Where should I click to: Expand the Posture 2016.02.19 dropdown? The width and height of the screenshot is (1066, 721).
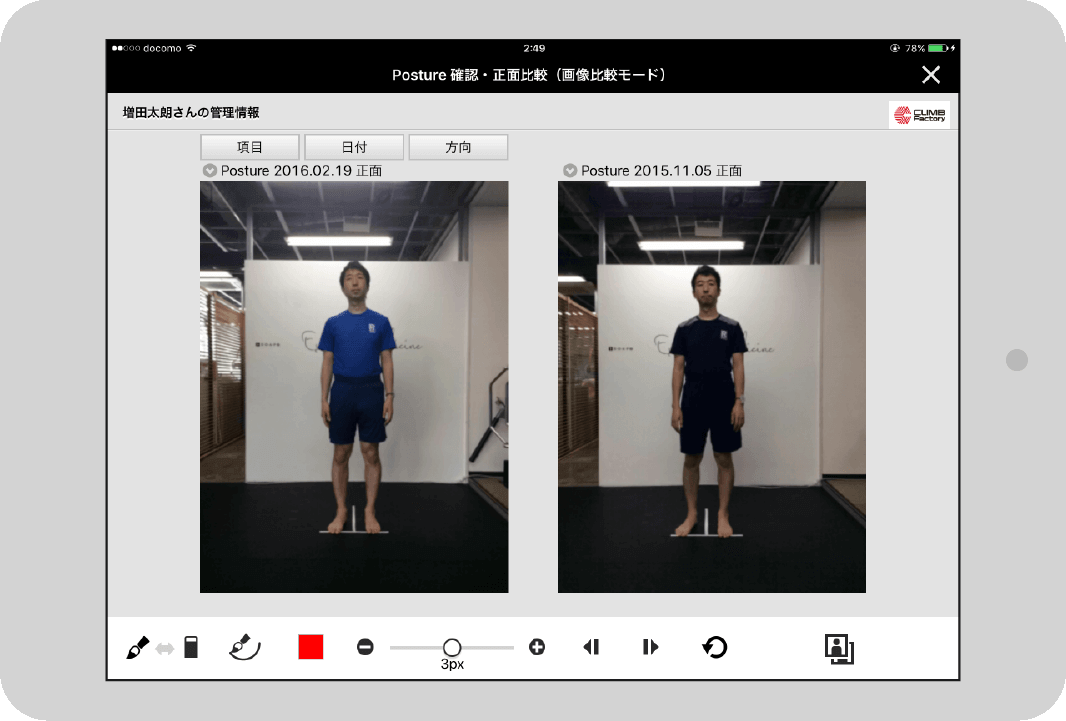coord(210,171)
